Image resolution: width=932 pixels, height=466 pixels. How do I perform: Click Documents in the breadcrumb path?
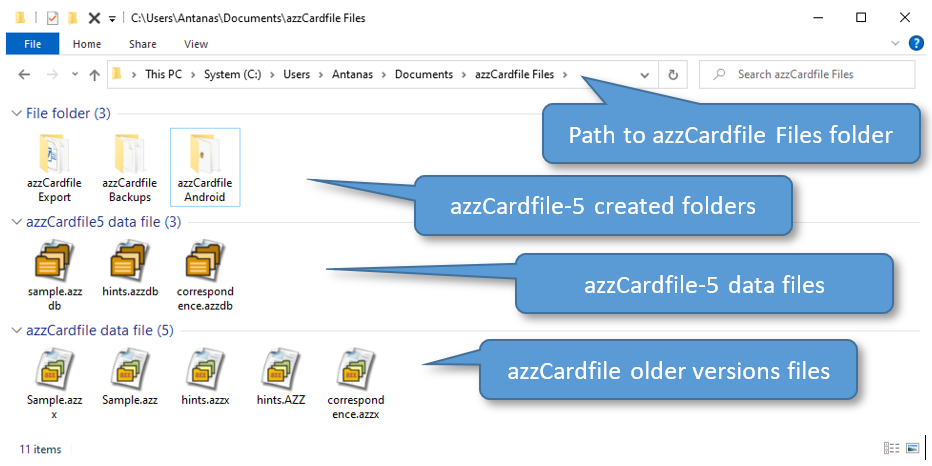(x=424, y=74)
